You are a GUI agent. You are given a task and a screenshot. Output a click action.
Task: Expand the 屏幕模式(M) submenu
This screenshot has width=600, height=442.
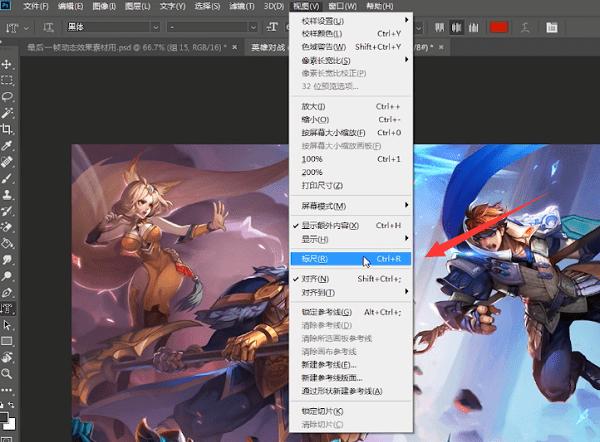tap(350, 206)
